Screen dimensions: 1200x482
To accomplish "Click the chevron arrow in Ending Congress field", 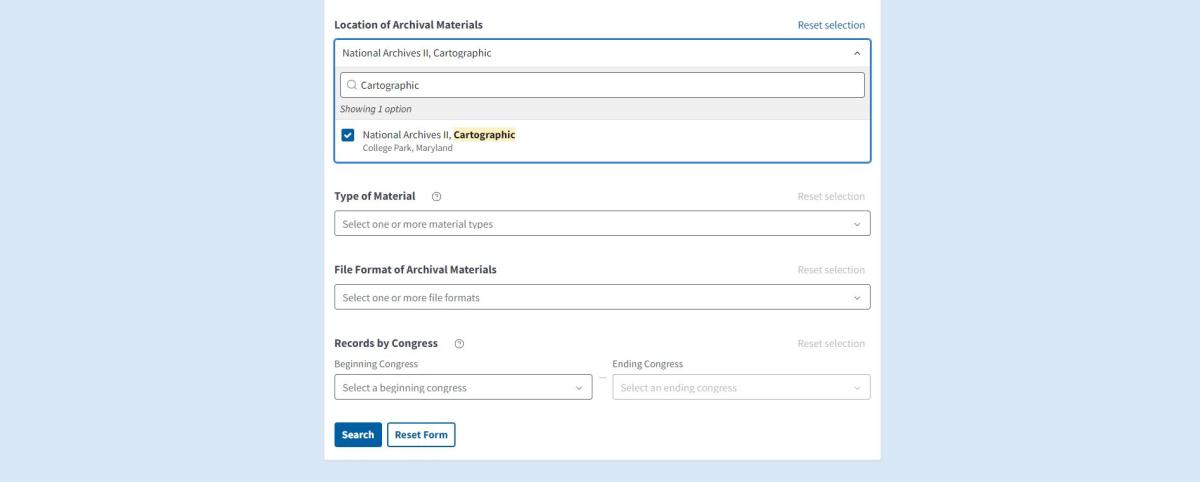I will pos(856,388).
